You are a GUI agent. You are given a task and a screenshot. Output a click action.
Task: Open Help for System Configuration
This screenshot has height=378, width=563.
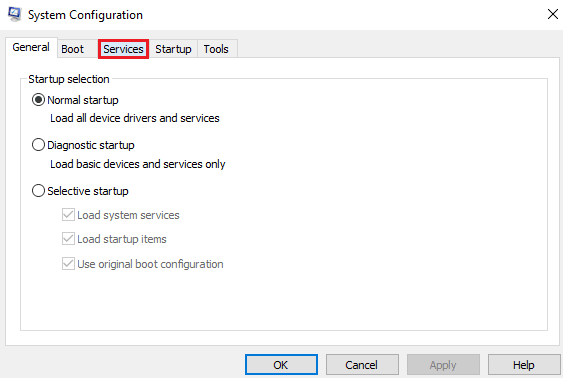click(524, 365)
